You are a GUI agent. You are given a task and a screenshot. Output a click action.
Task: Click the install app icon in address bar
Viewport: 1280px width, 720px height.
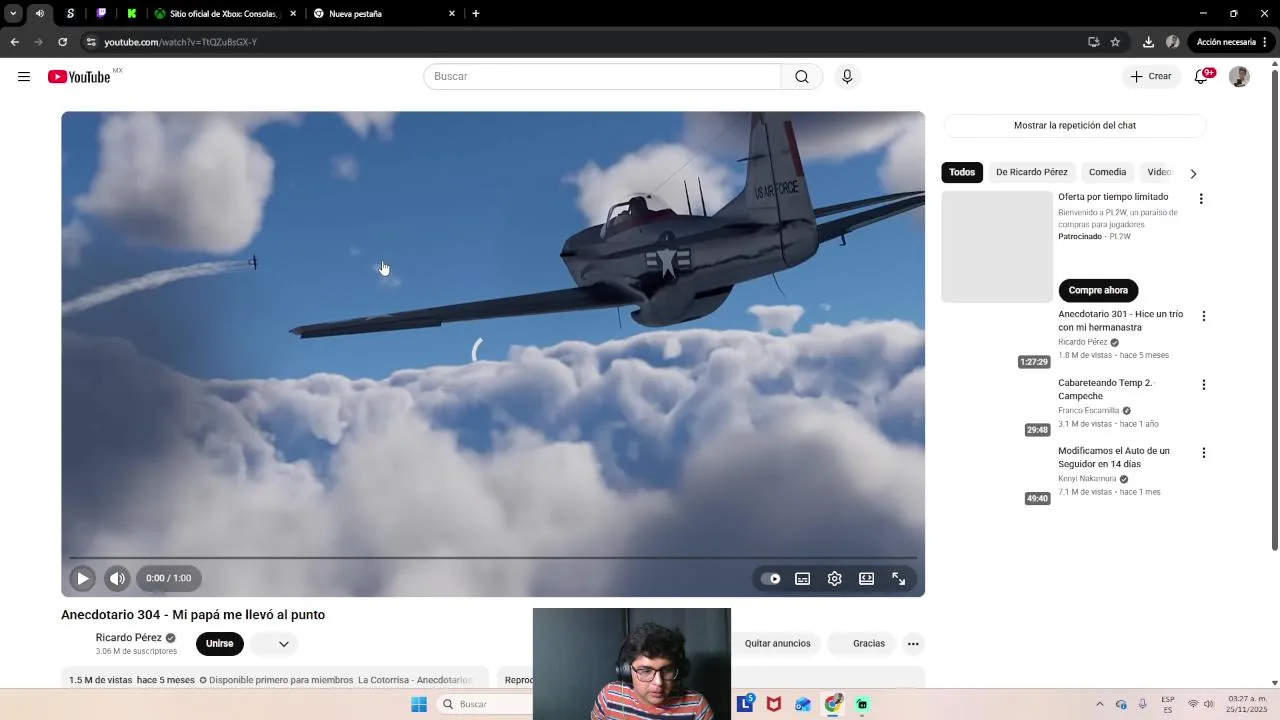point(1093,42)
